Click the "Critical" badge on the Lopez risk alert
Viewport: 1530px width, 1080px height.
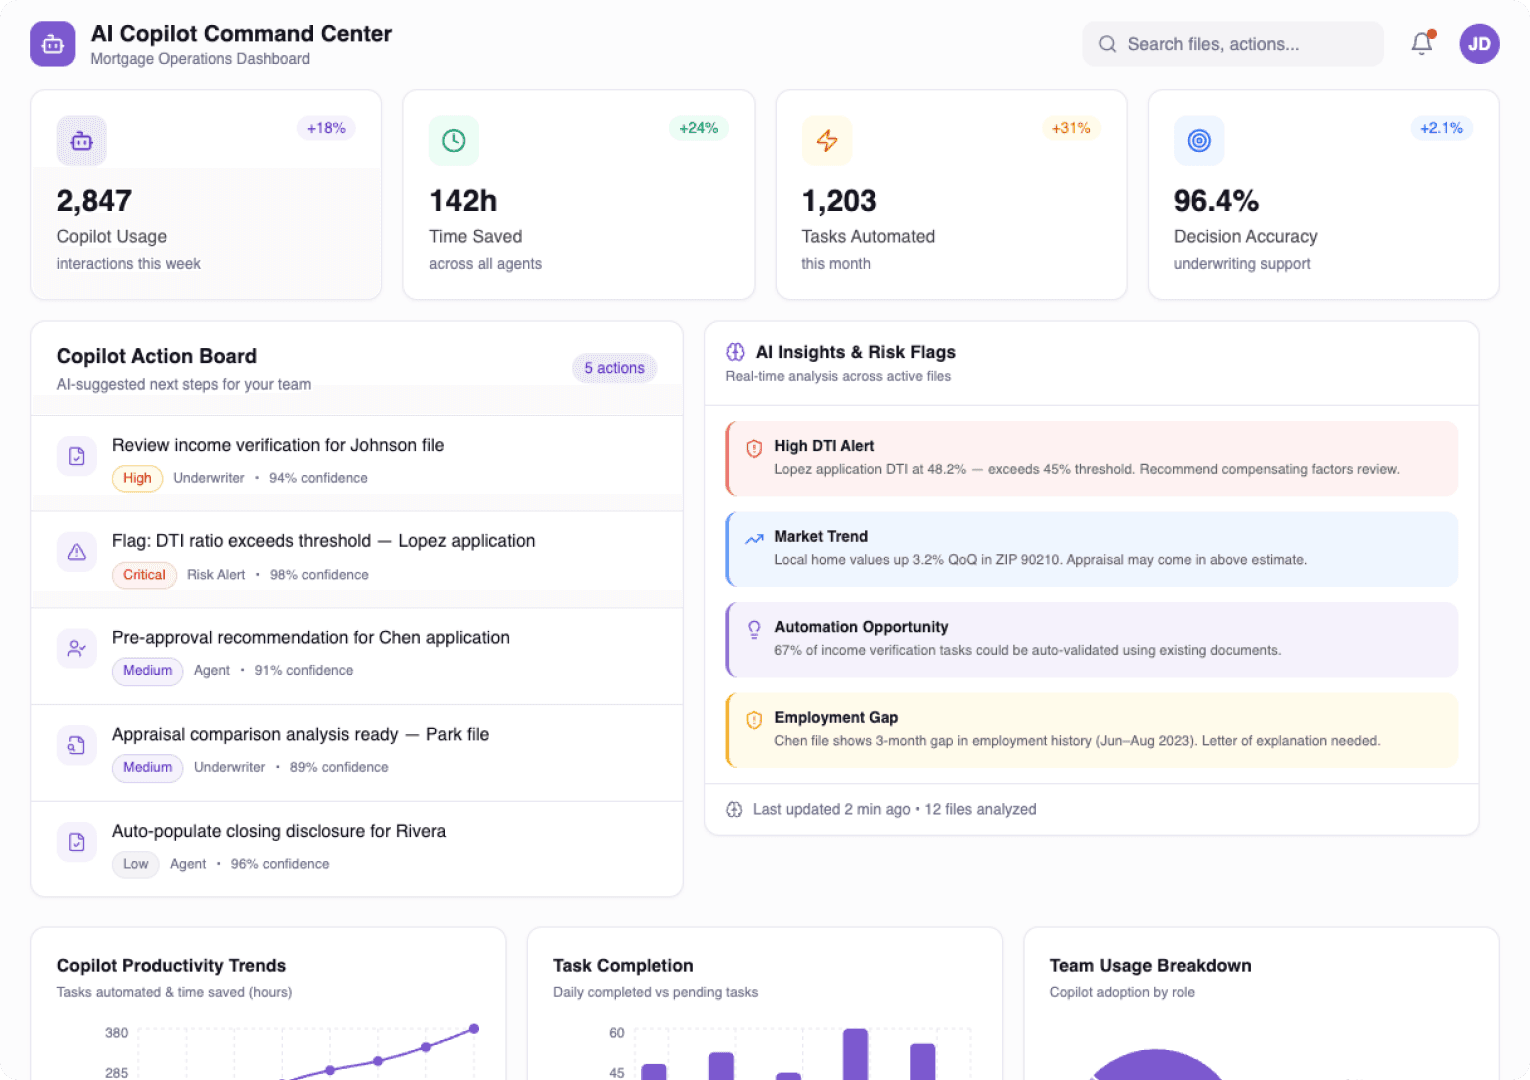[144, 575]
